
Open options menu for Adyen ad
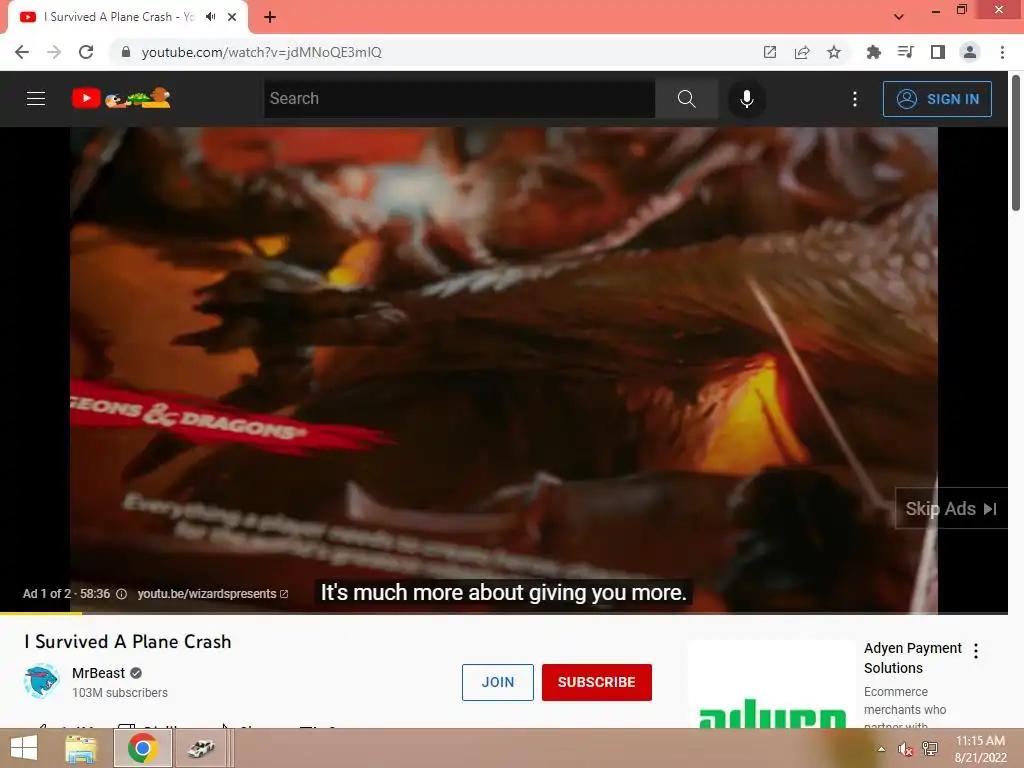[976, 651]
